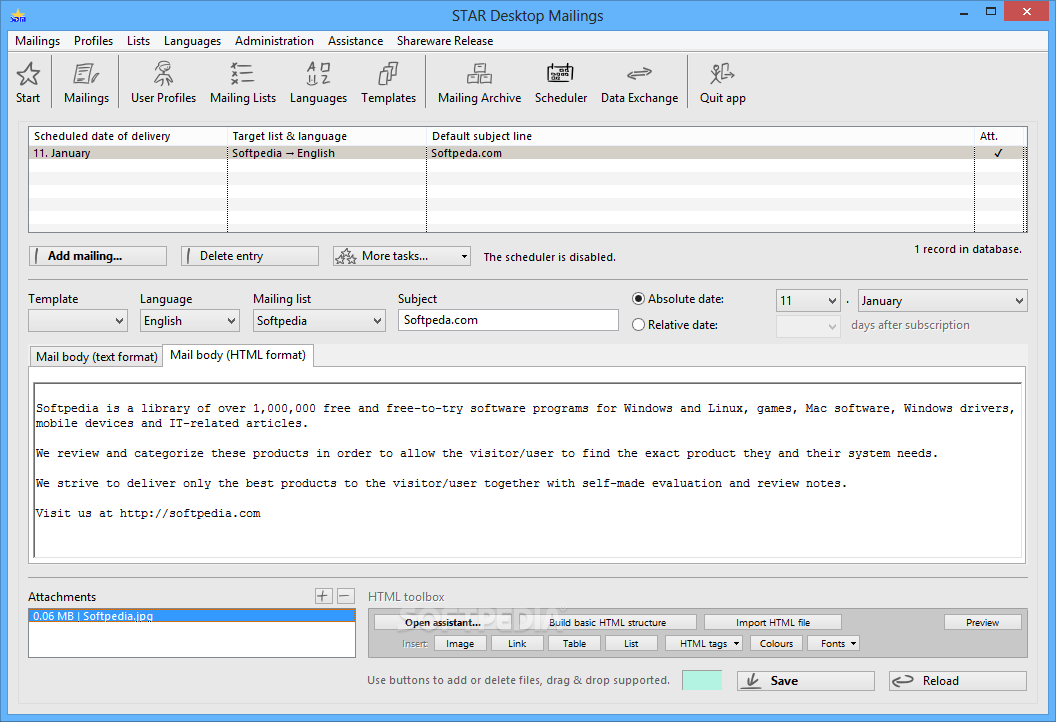
Task: Click the minus icon to remove attachment
Action: (x=345, y=596)
